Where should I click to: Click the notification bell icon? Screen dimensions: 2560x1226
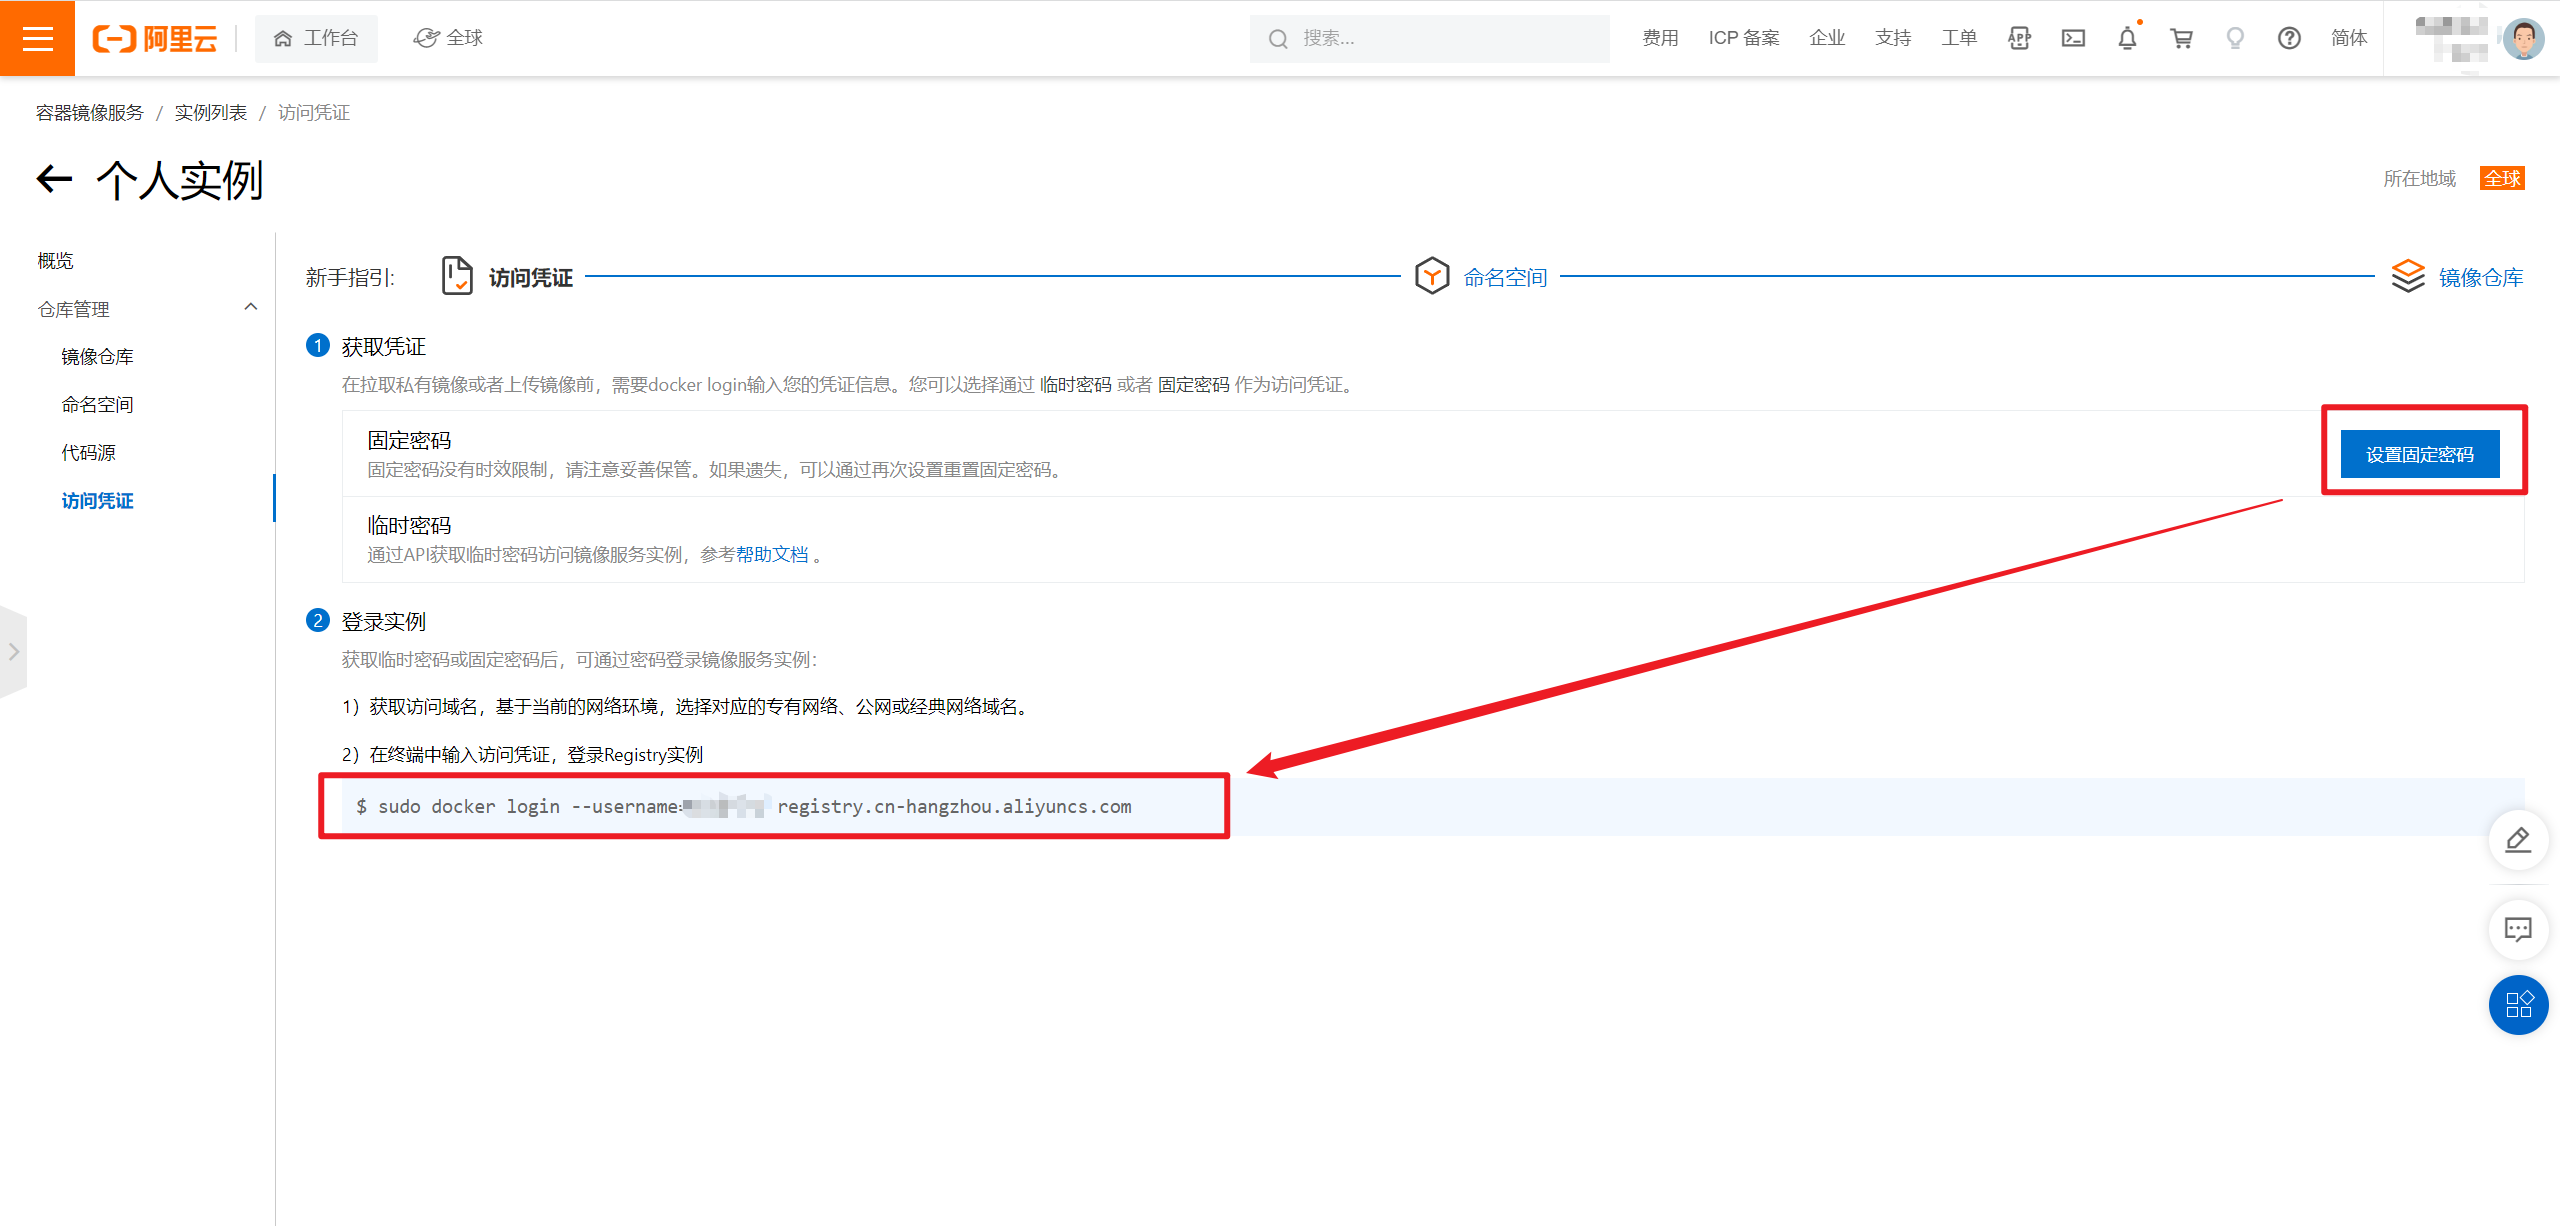point(2127,38)
